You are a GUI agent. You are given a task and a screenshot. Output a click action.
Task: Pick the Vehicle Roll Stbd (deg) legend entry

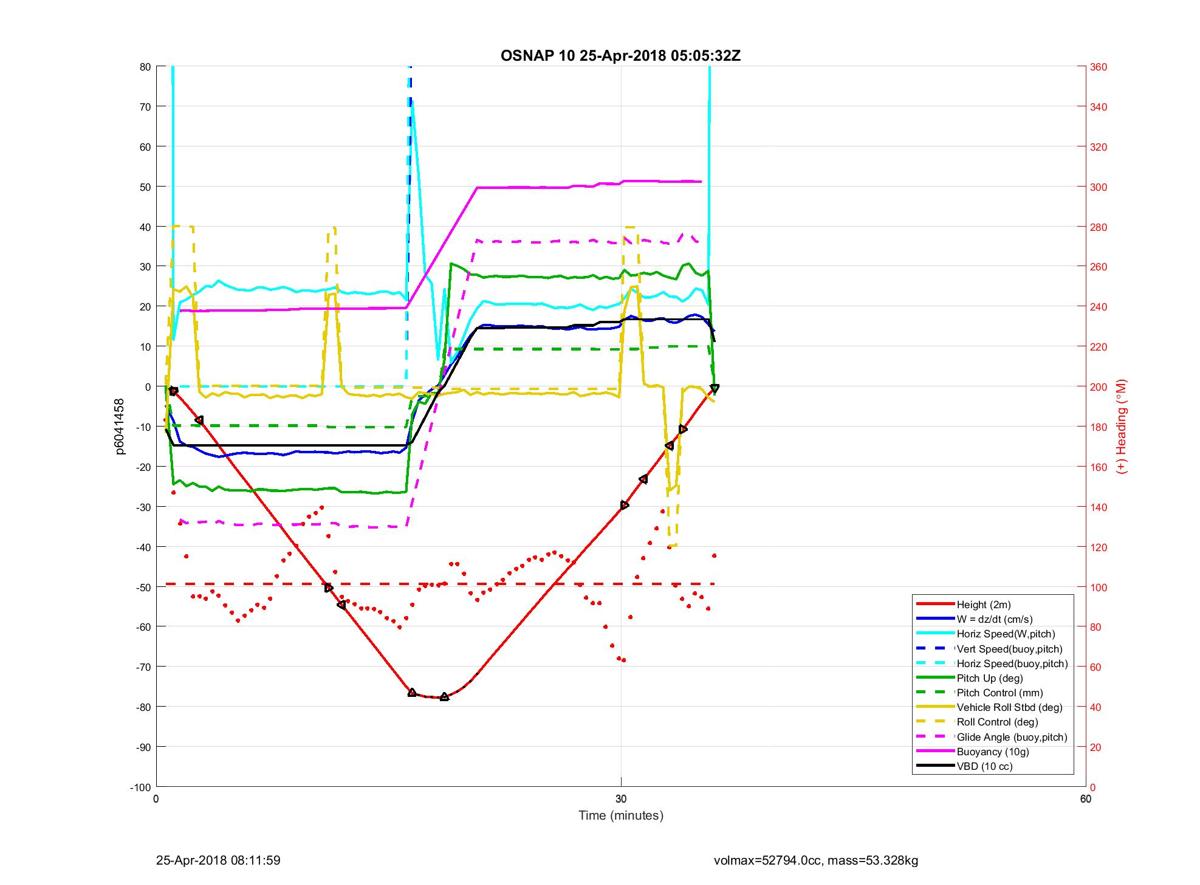(991, 708)
